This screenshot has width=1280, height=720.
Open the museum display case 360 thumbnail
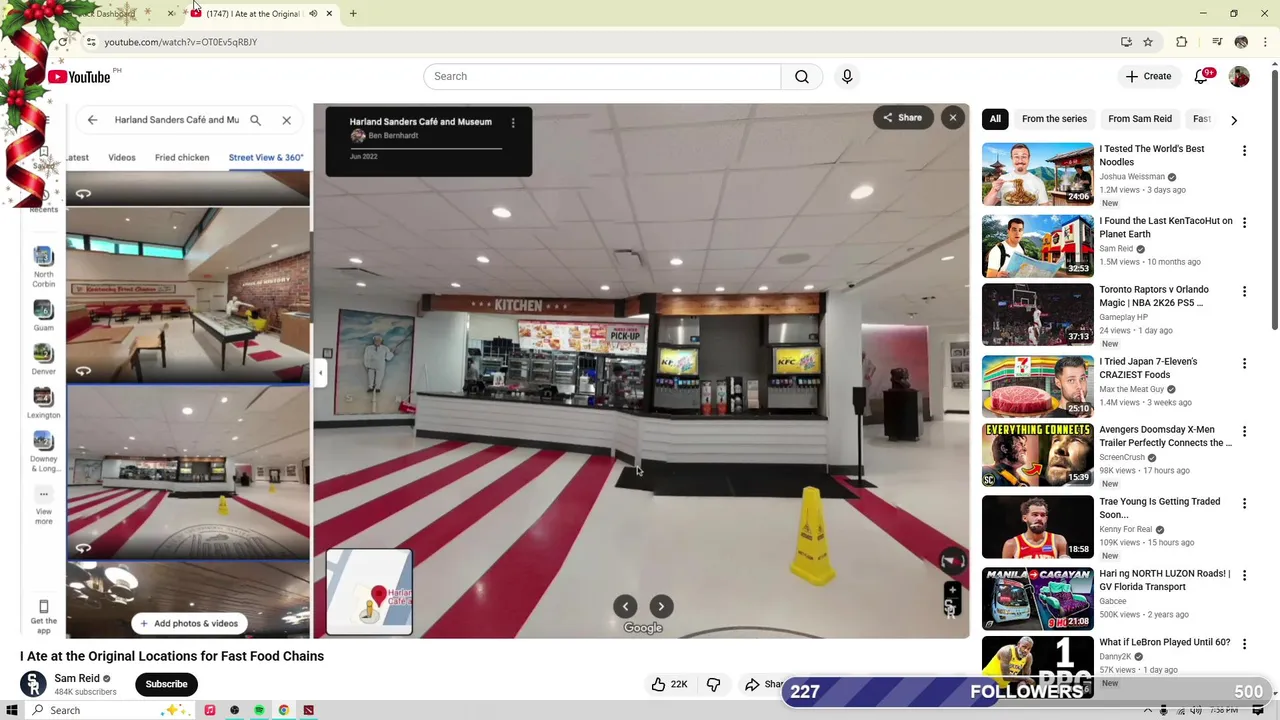click(188, 295)
